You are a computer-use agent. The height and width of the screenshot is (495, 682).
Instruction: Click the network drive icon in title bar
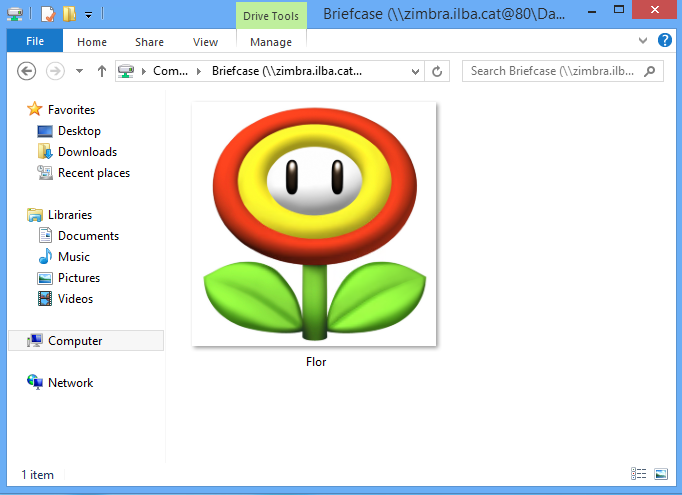coord(15,14)
